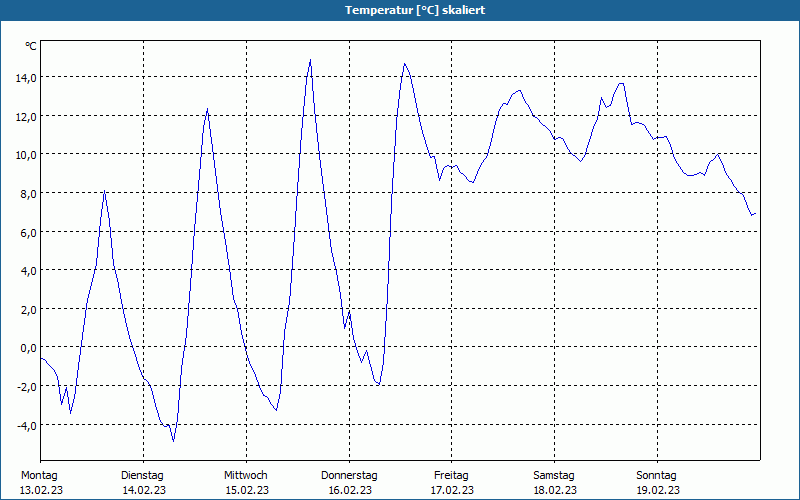Click the chart title 'Temperatur [°C] skaliert'

pyautogui.click(x=415, y=10)
